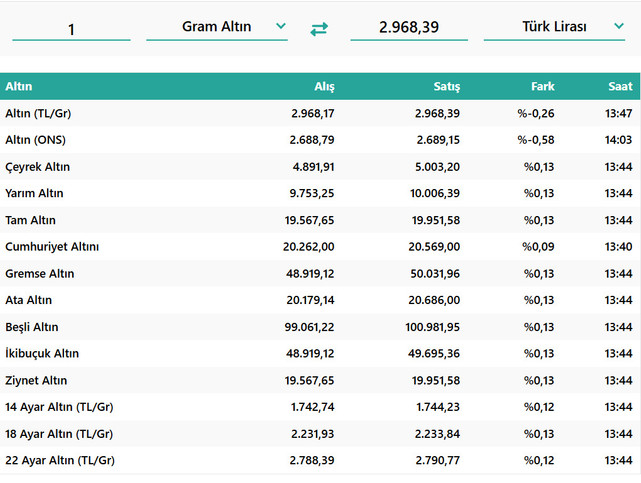Select the Ziynet Altın row

pyautogui.click(x=36, y=380)
